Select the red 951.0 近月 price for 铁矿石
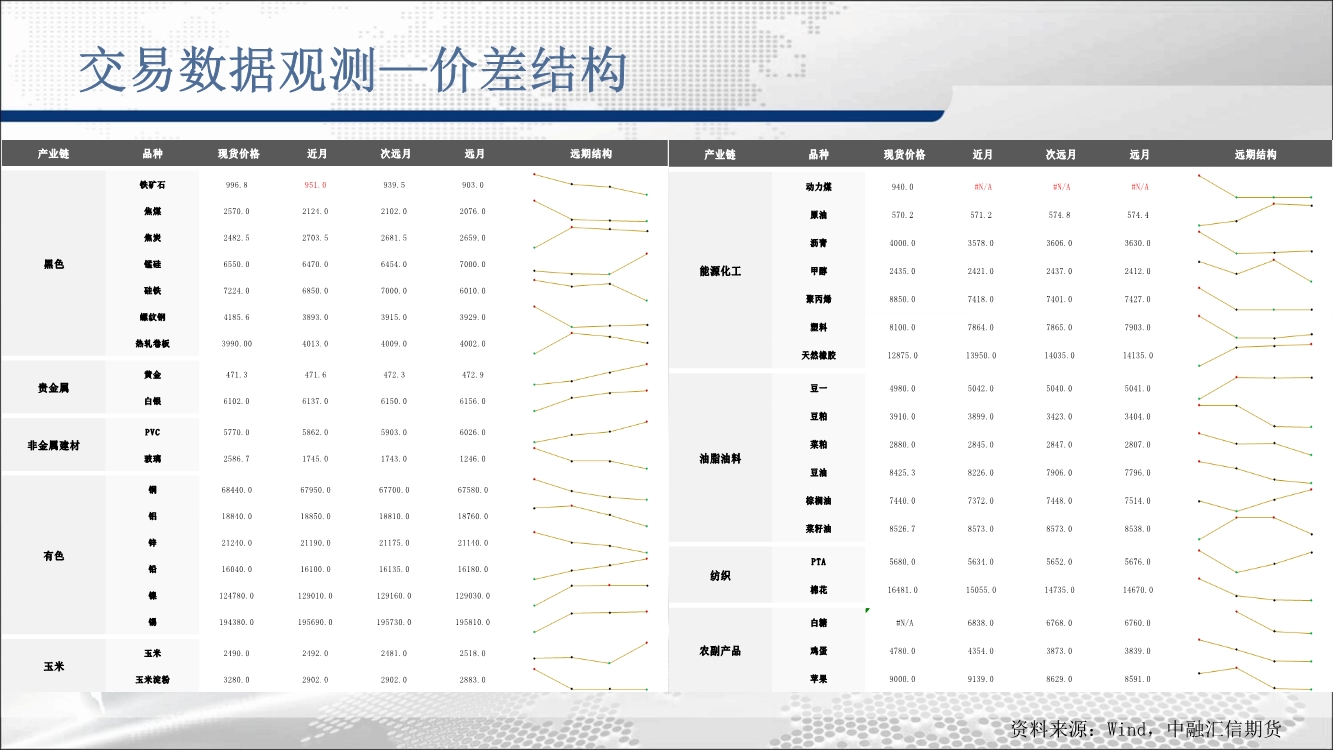Viewport: 1333px width, 750px height. (x=316, y=185)
